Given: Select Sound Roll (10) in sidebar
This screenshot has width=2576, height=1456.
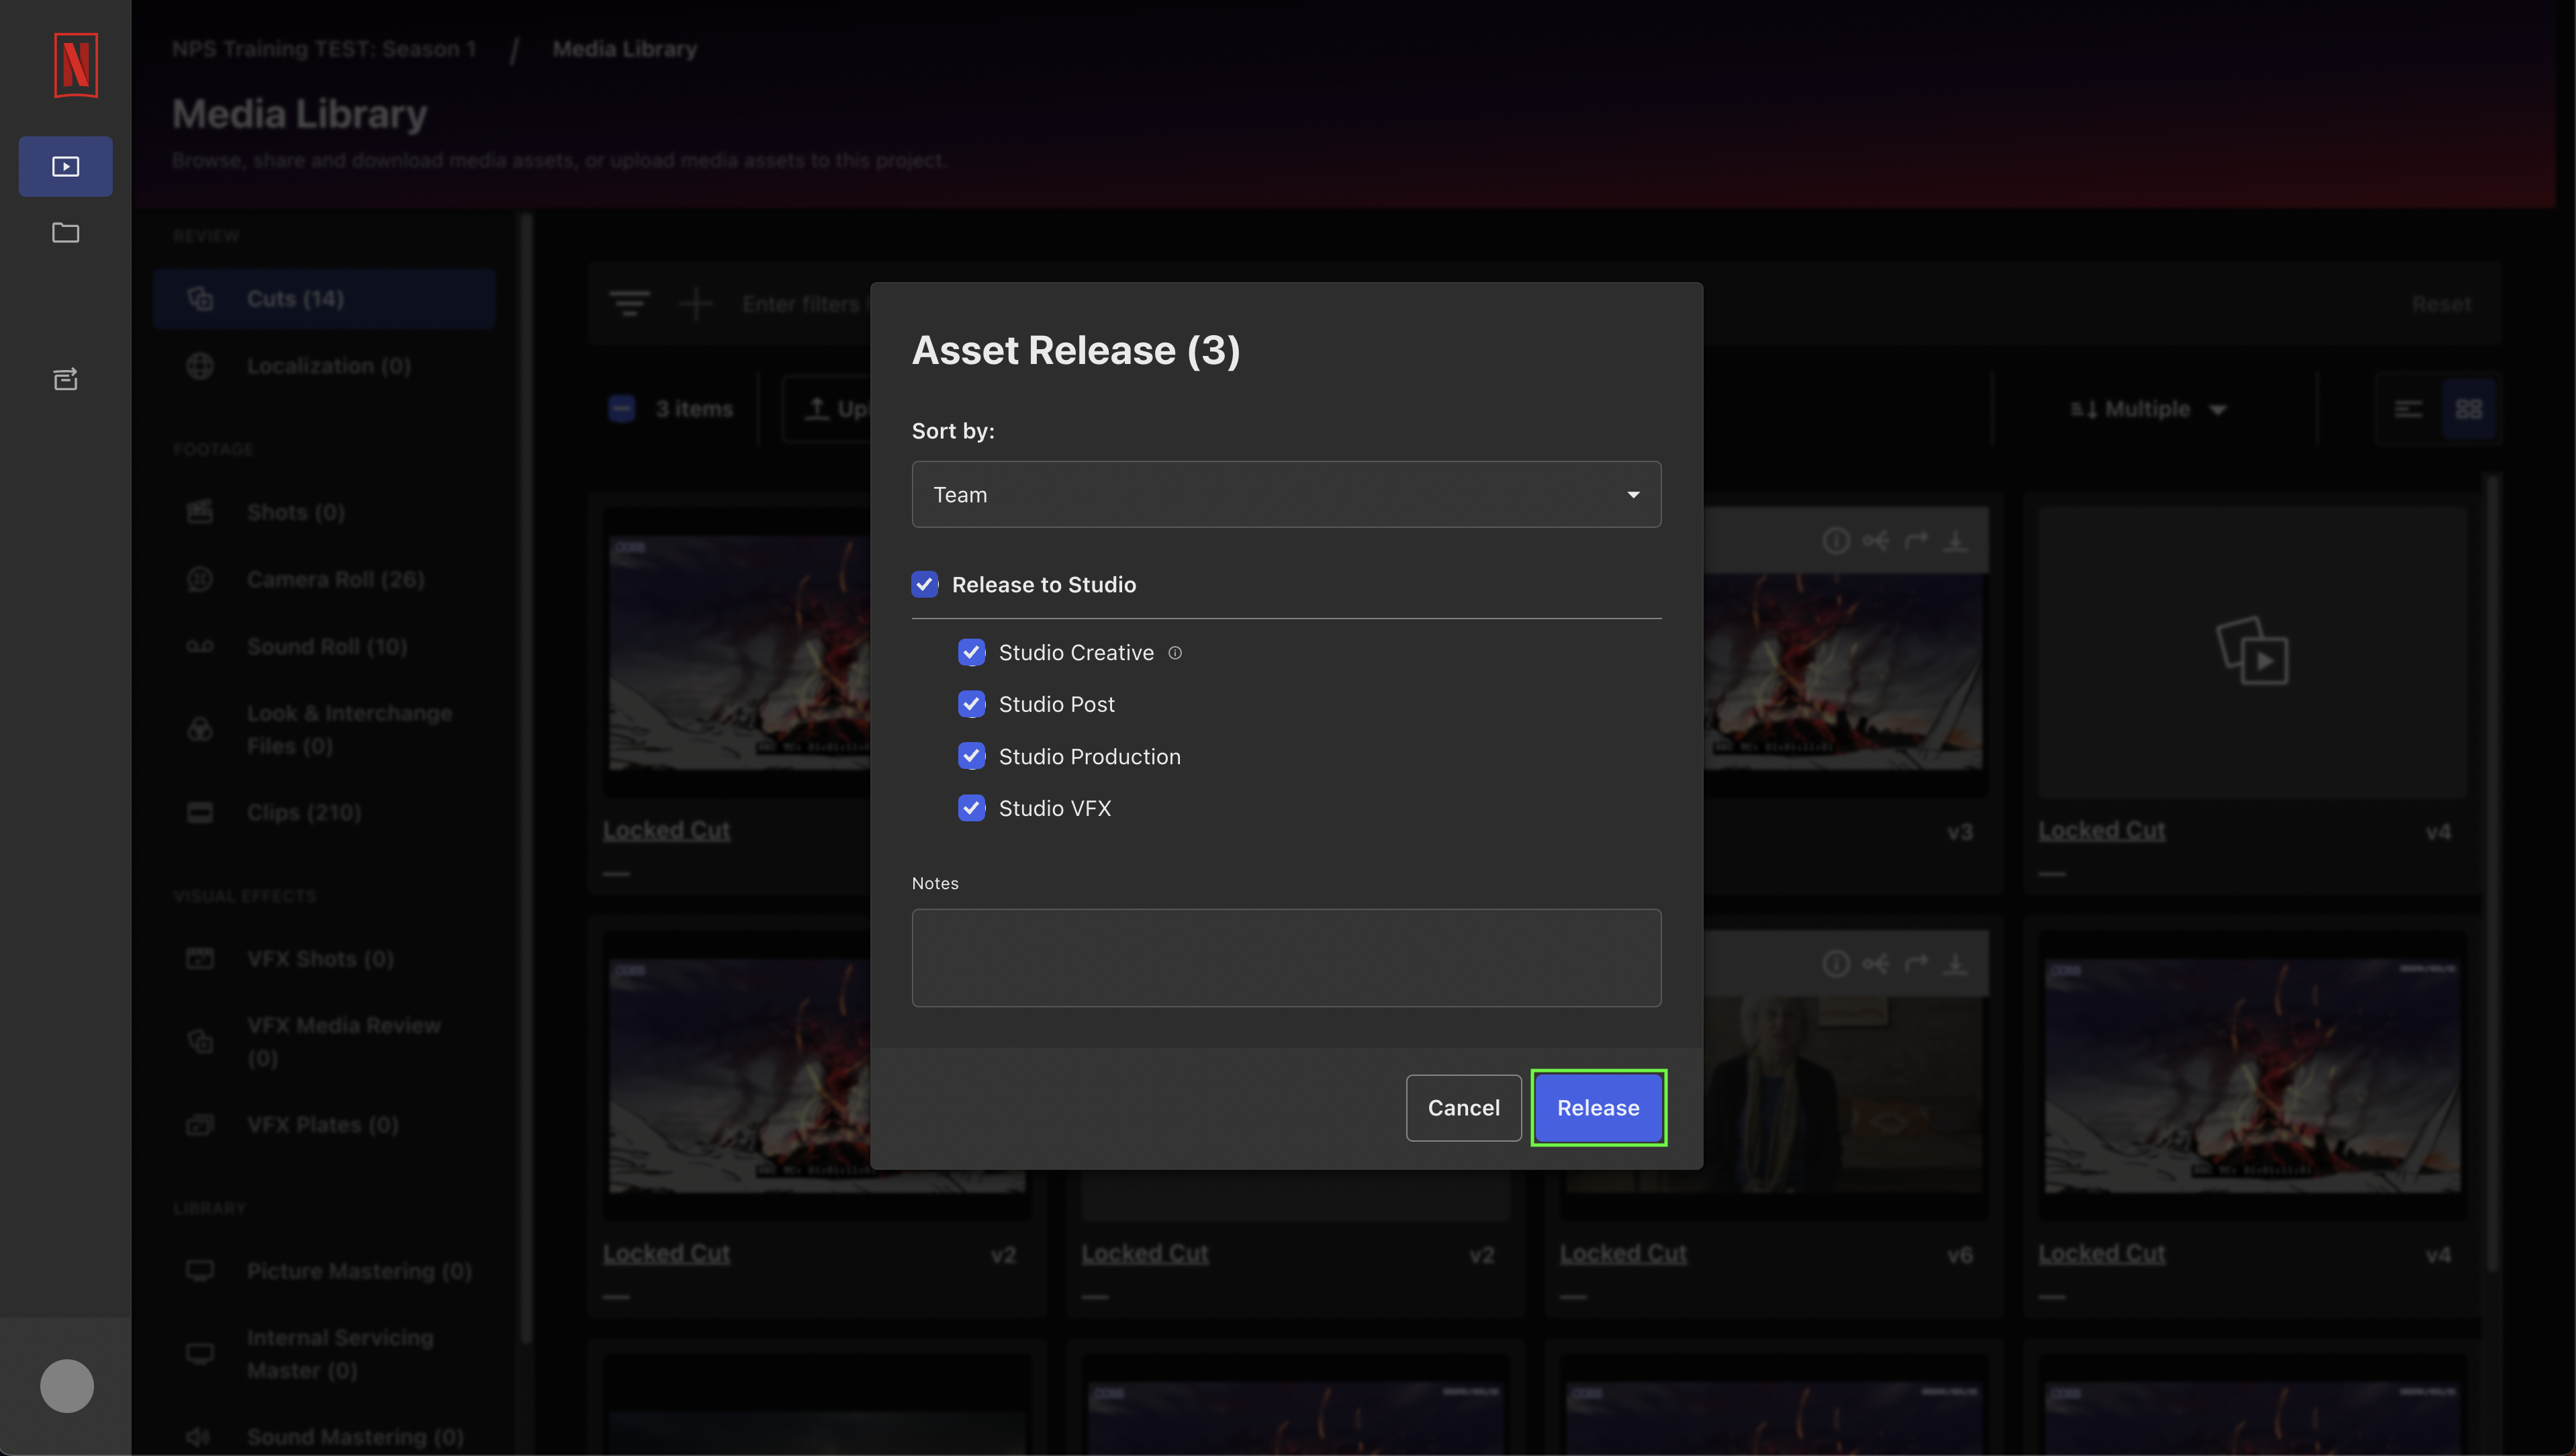Looking at the screenshot, I should [x=324, y=646].
